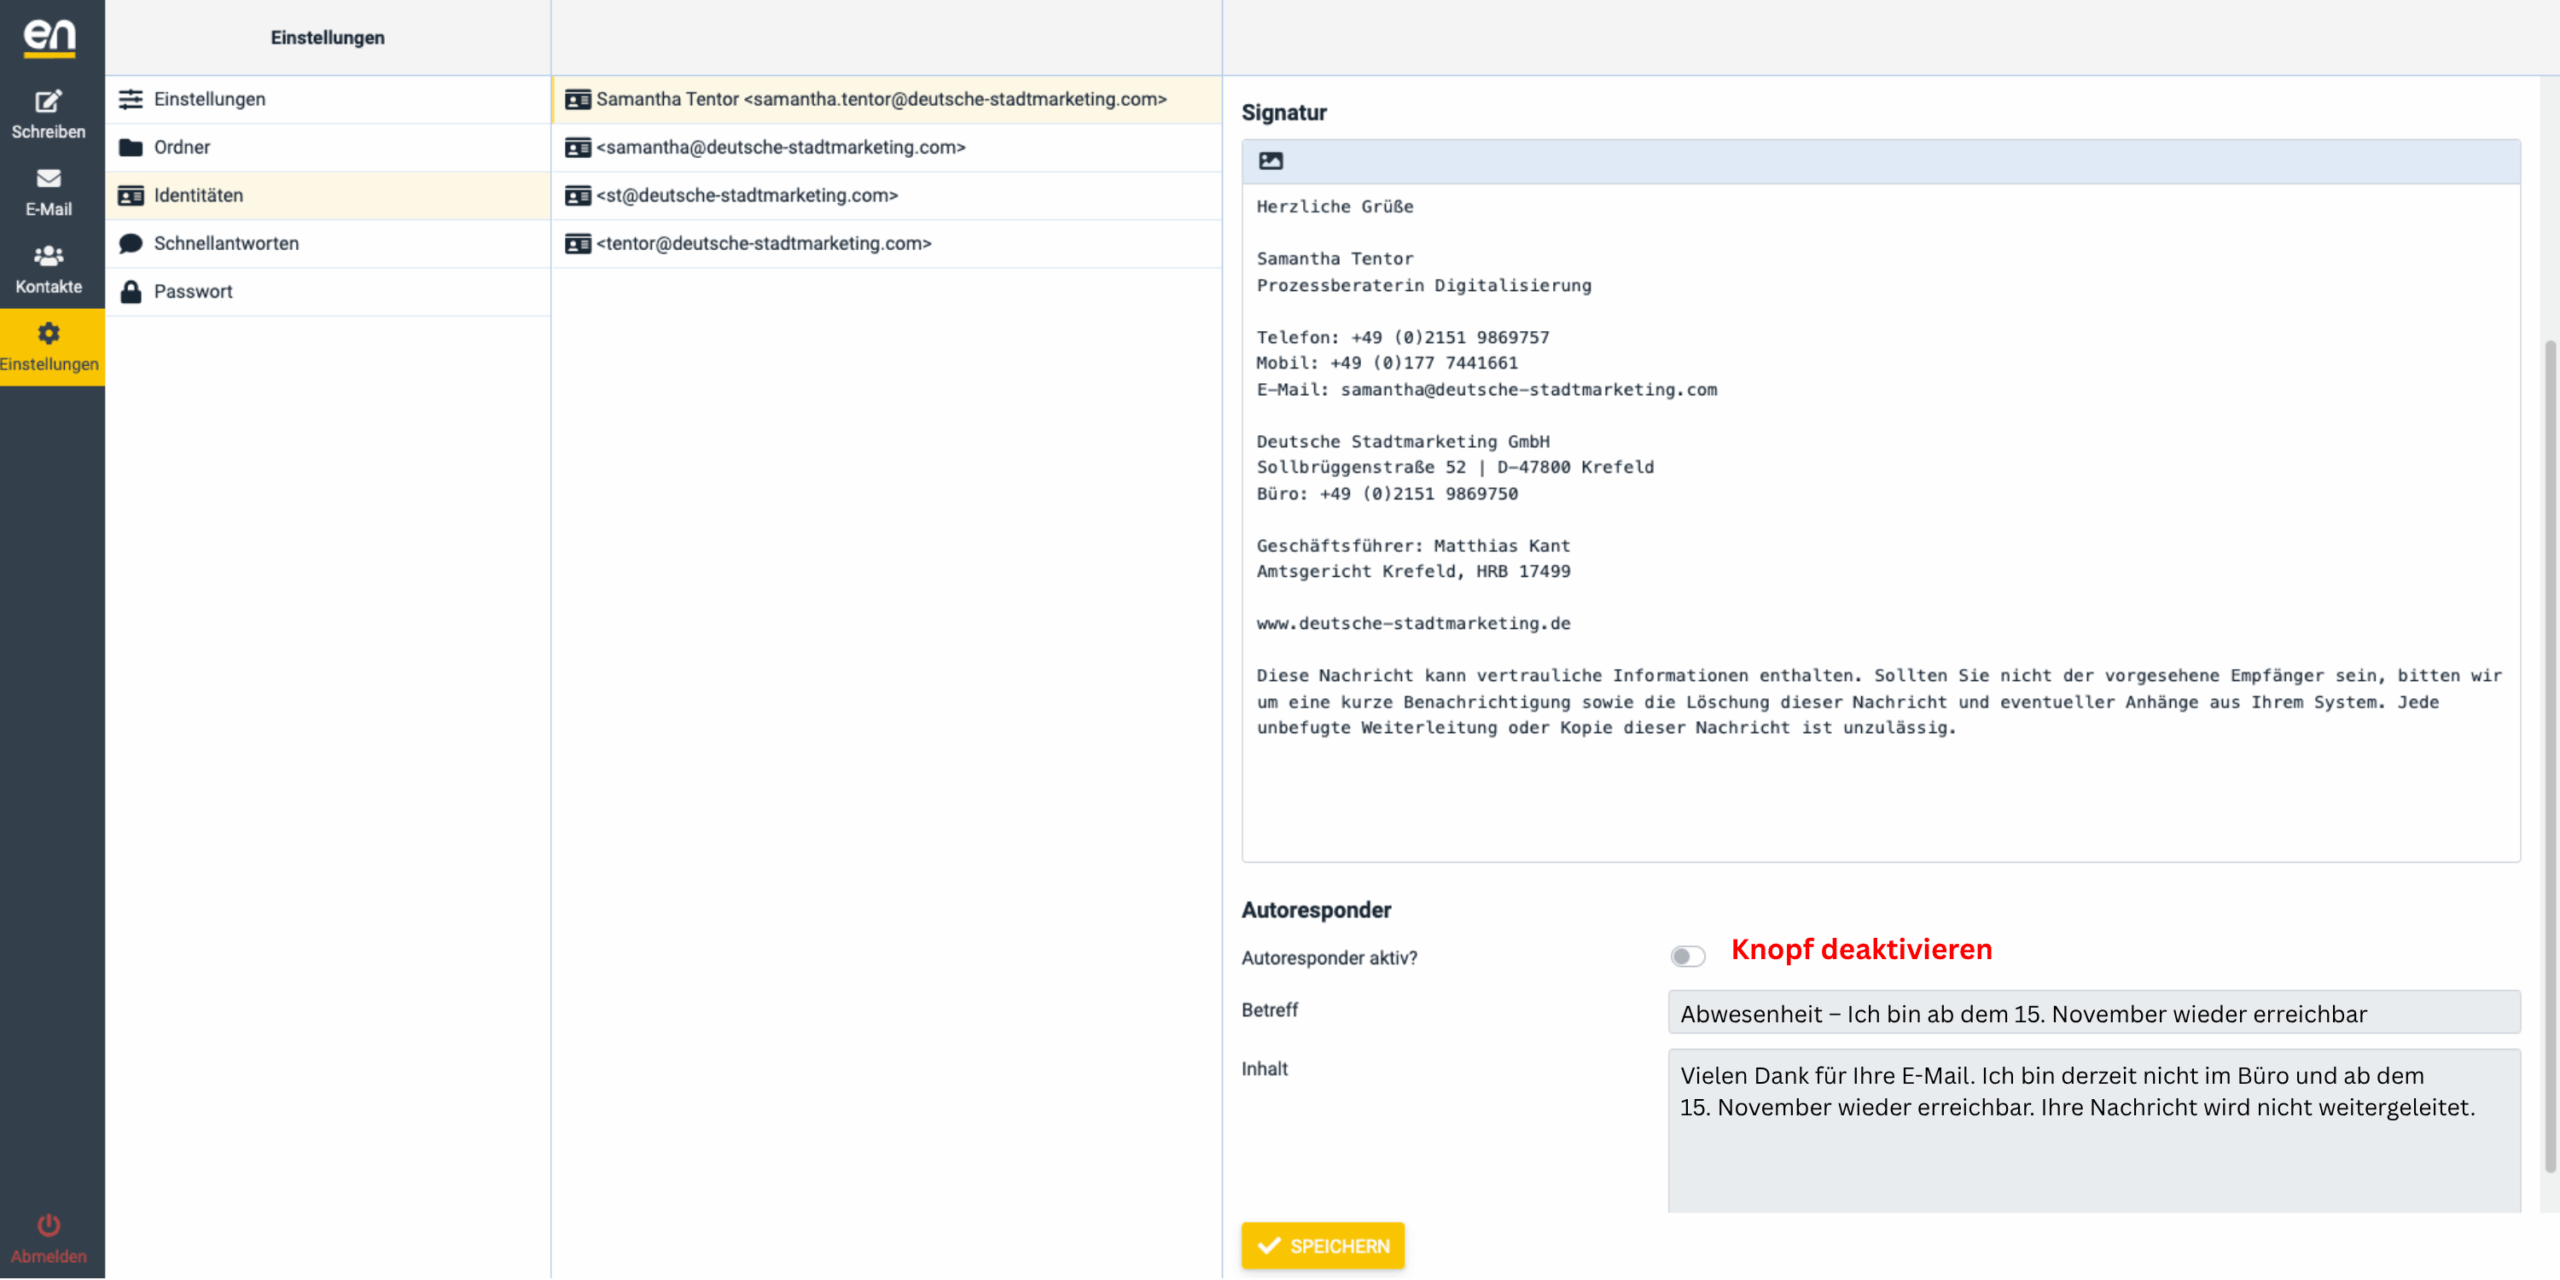Click the Abmelden power icon
This screenshot has width=2560, height=1280.
(47, 1225)
